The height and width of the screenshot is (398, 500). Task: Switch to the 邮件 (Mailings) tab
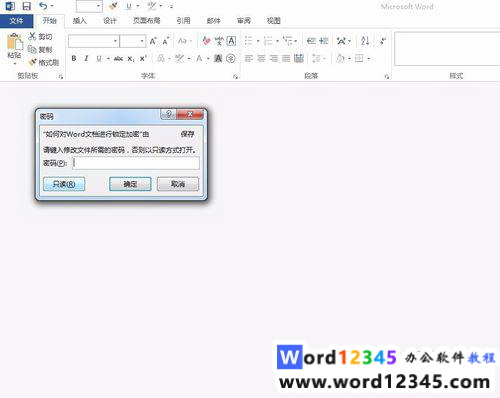[x=213, y=21]
